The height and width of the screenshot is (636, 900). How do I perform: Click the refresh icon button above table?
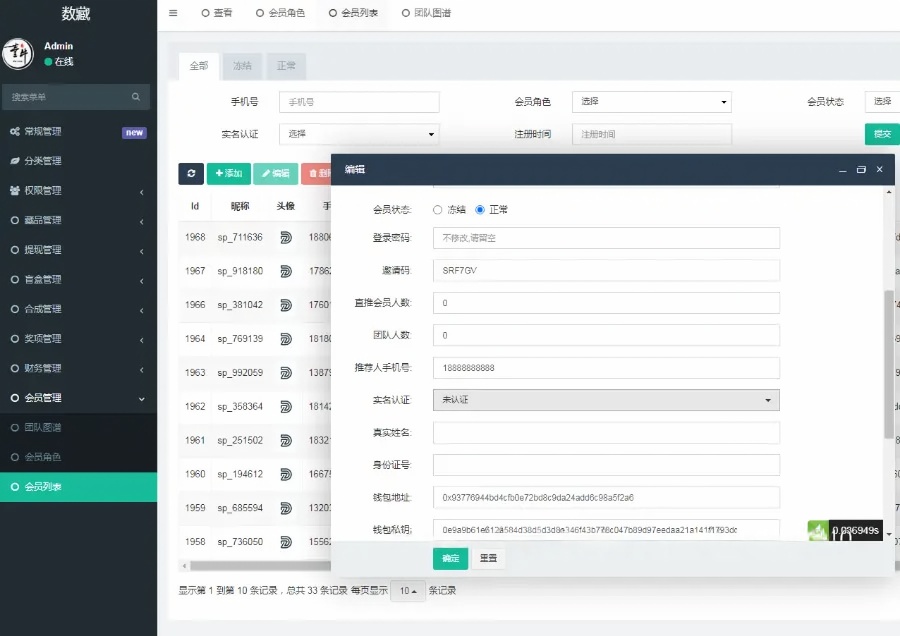(x=190, y=173)
